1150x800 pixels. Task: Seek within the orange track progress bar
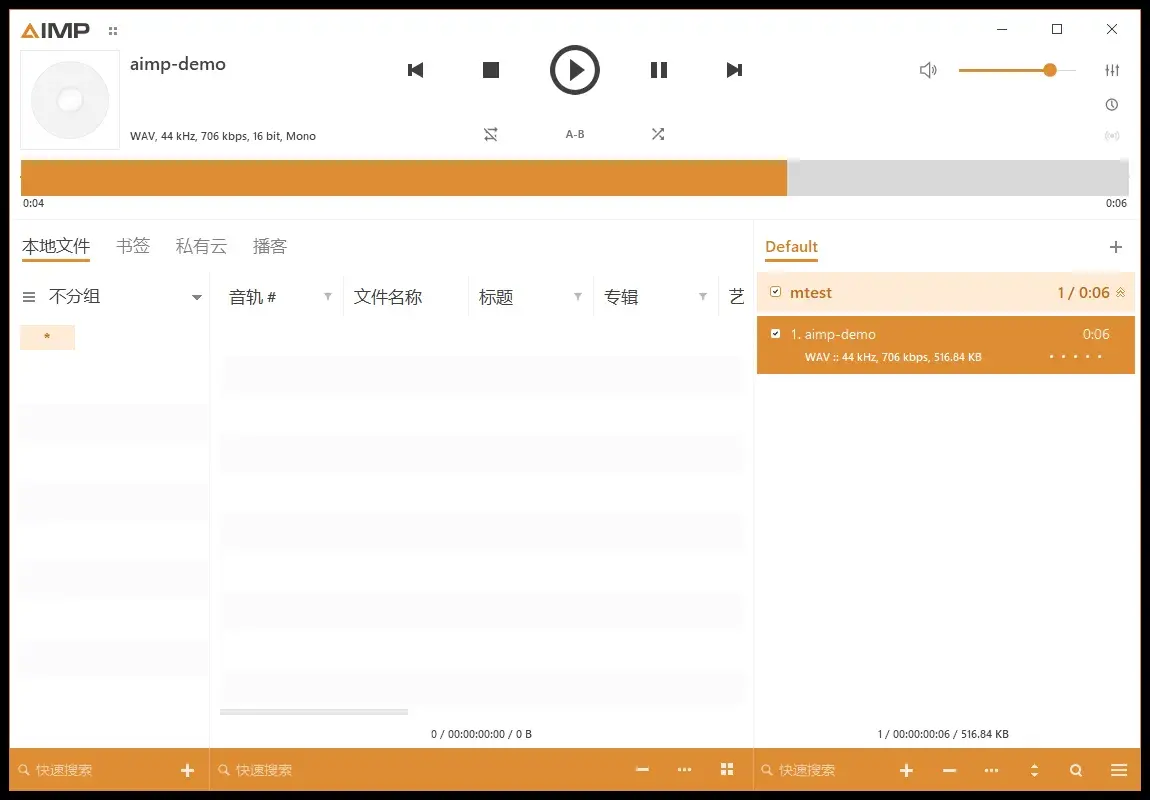pyautogui.click(x=403, y=178)
